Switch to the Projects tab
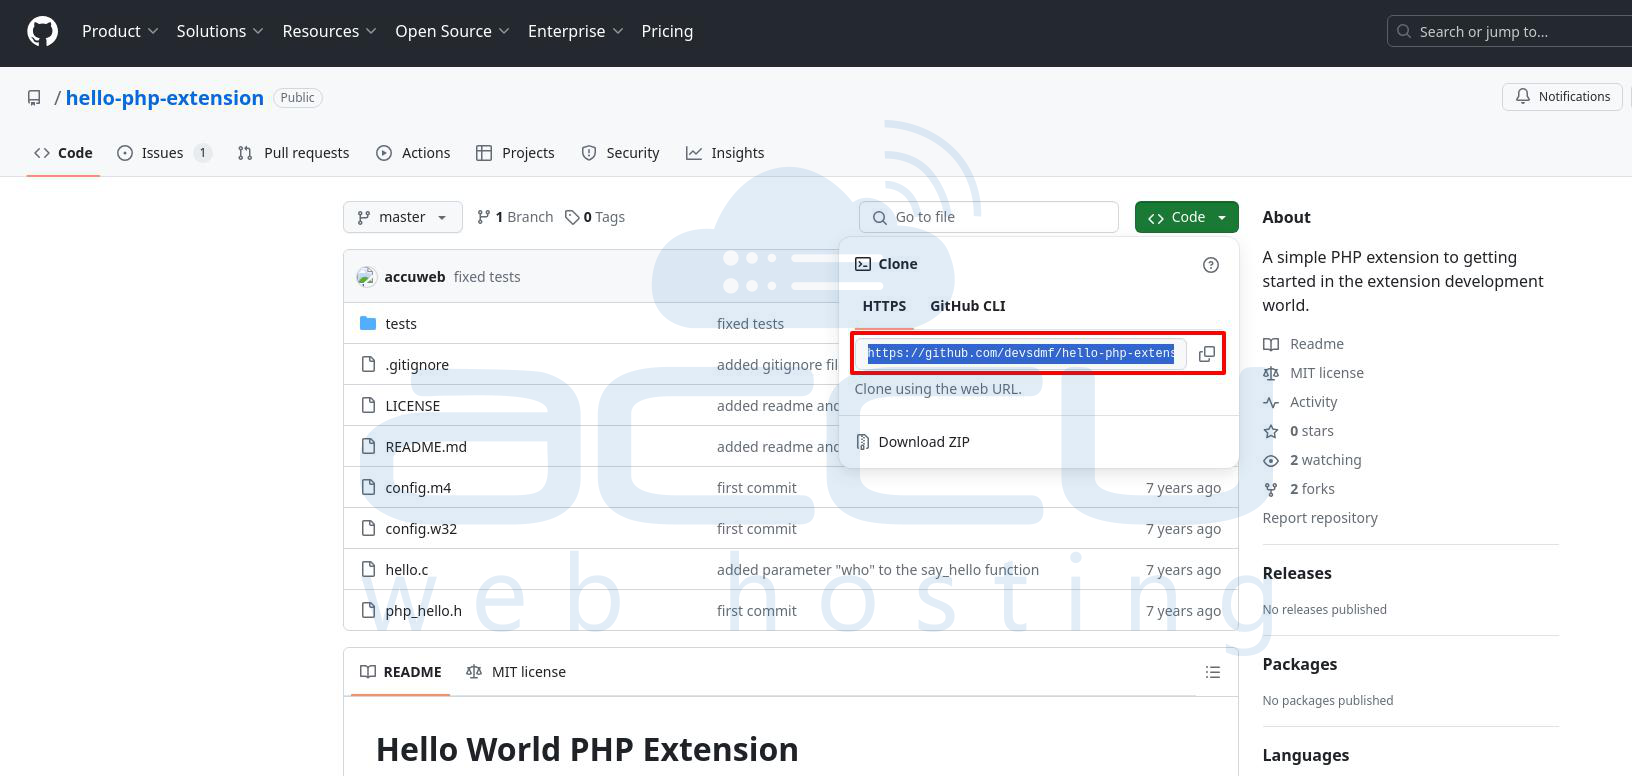1632x776 pixels. 515,153
